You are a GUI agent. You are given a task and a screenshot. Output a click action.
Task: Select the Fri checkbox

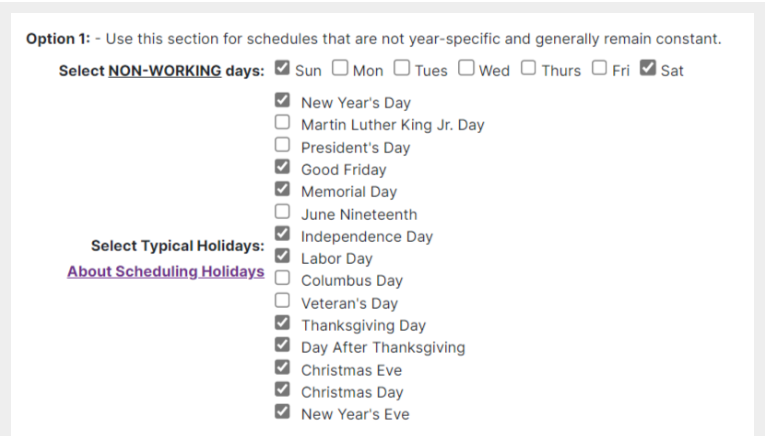599,68
